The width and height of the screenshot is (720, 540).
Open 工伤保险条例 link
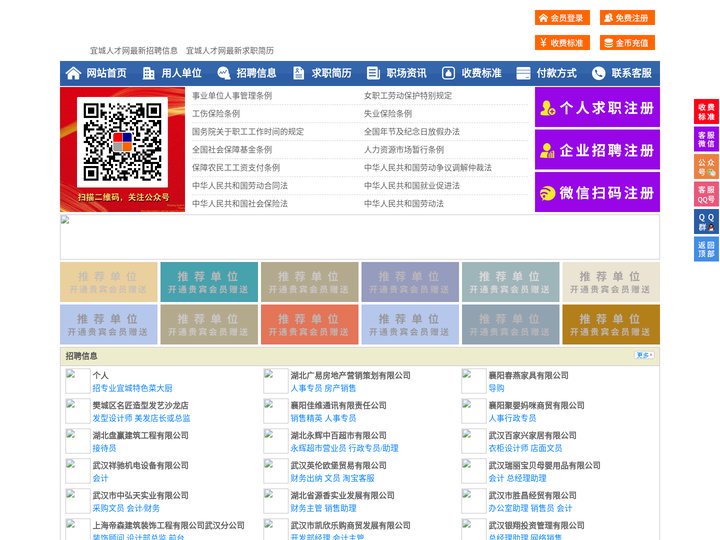[x=216, y=113]
